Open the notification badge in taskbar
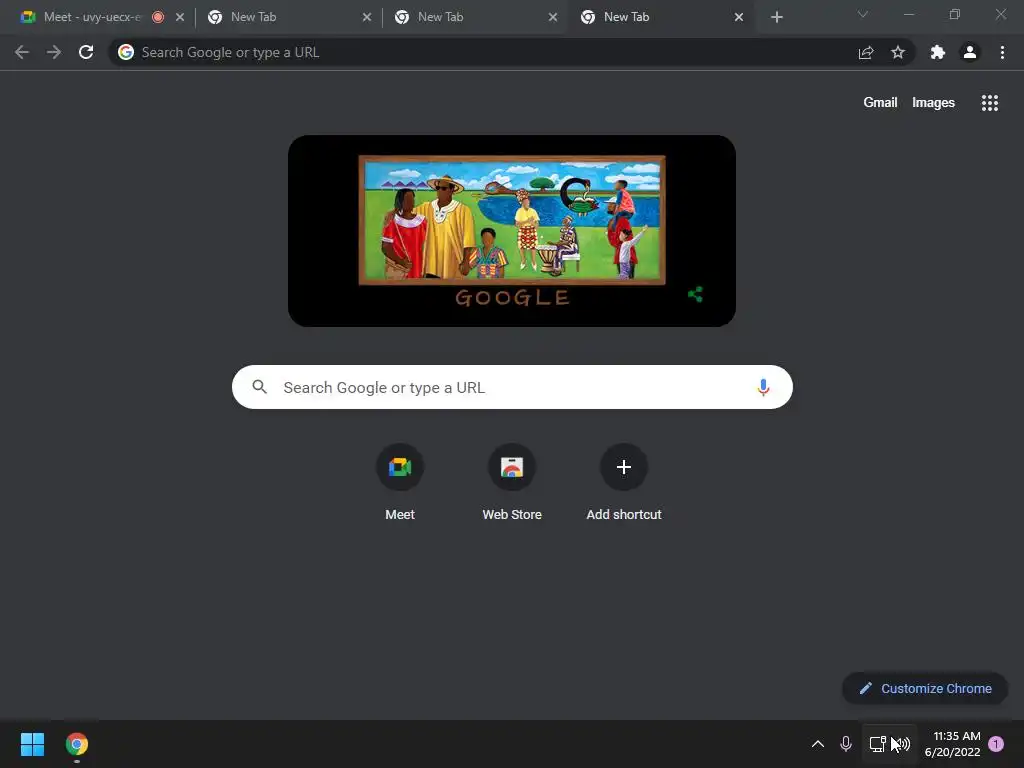 996,744
